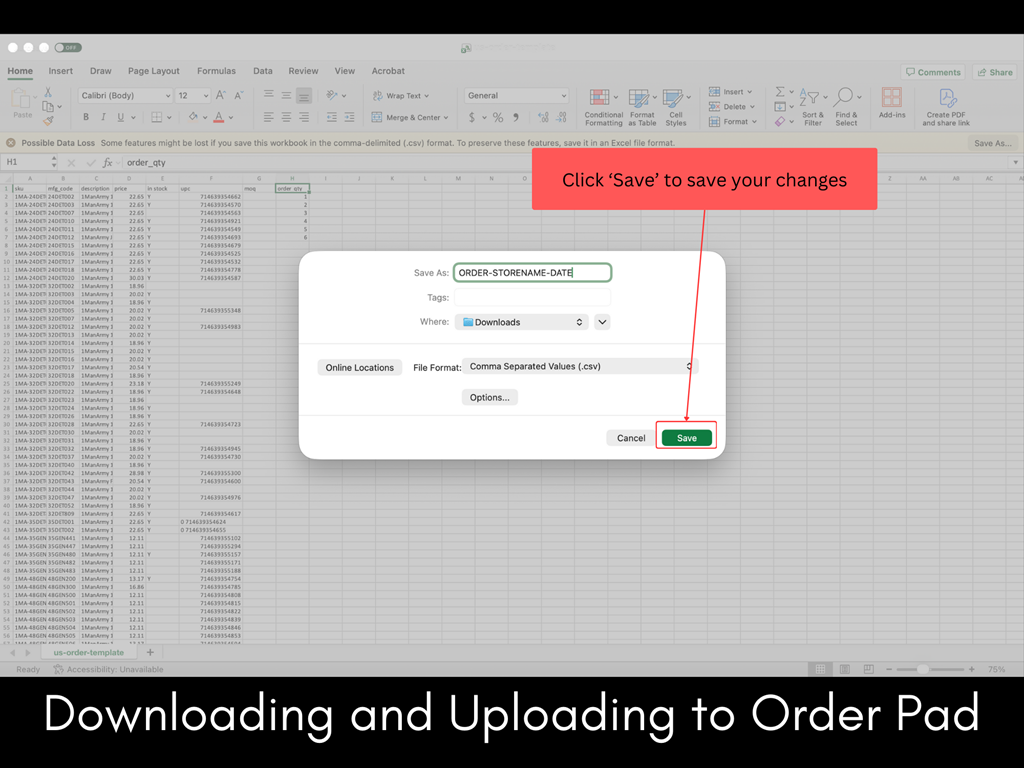Open the Where folder dropdown showing Downloads
The width and height of the screenshot is (1024, 768).
[x=521, y=322]
